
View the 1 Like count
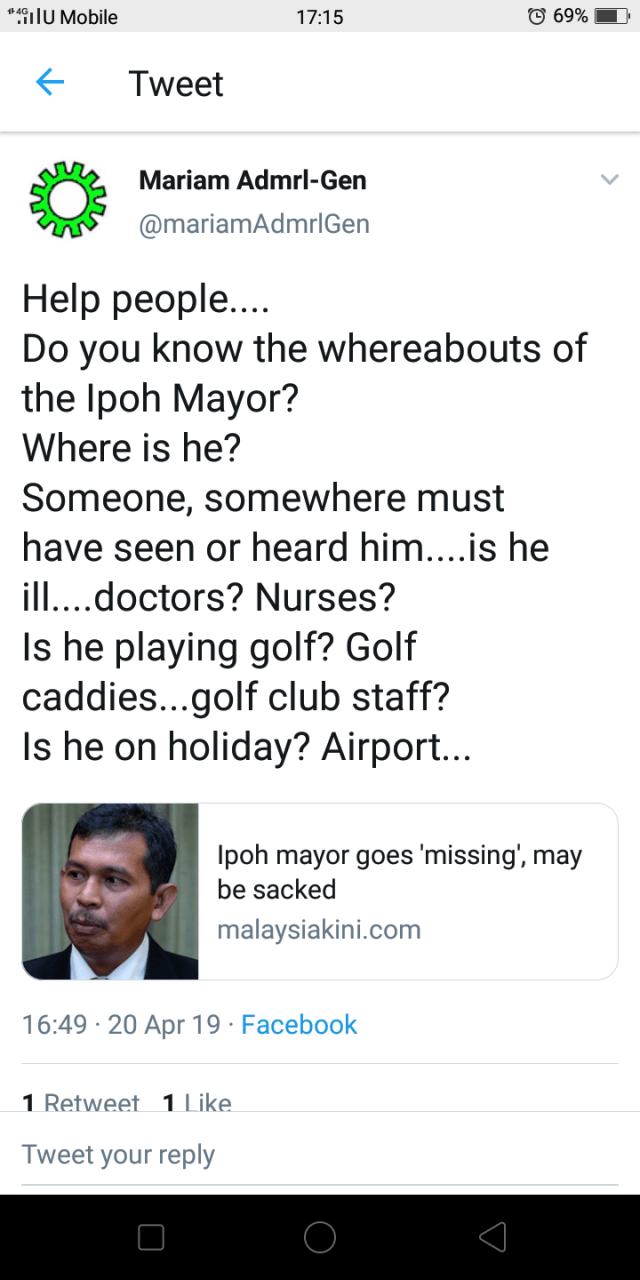[197, 1101]
